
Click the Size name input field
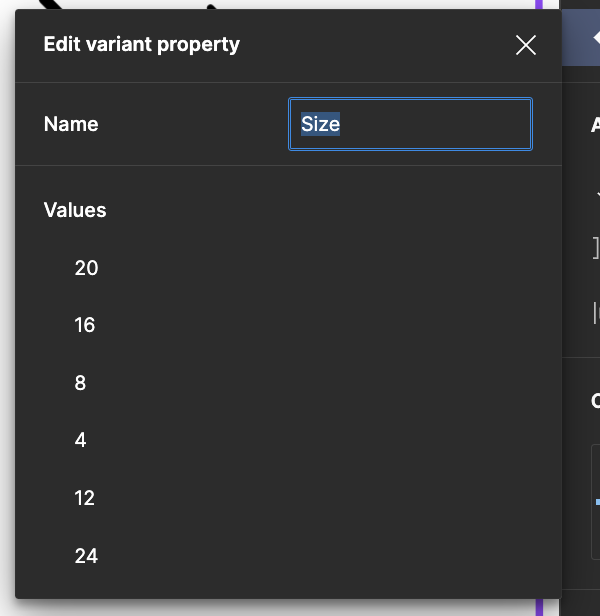point(410,124)
